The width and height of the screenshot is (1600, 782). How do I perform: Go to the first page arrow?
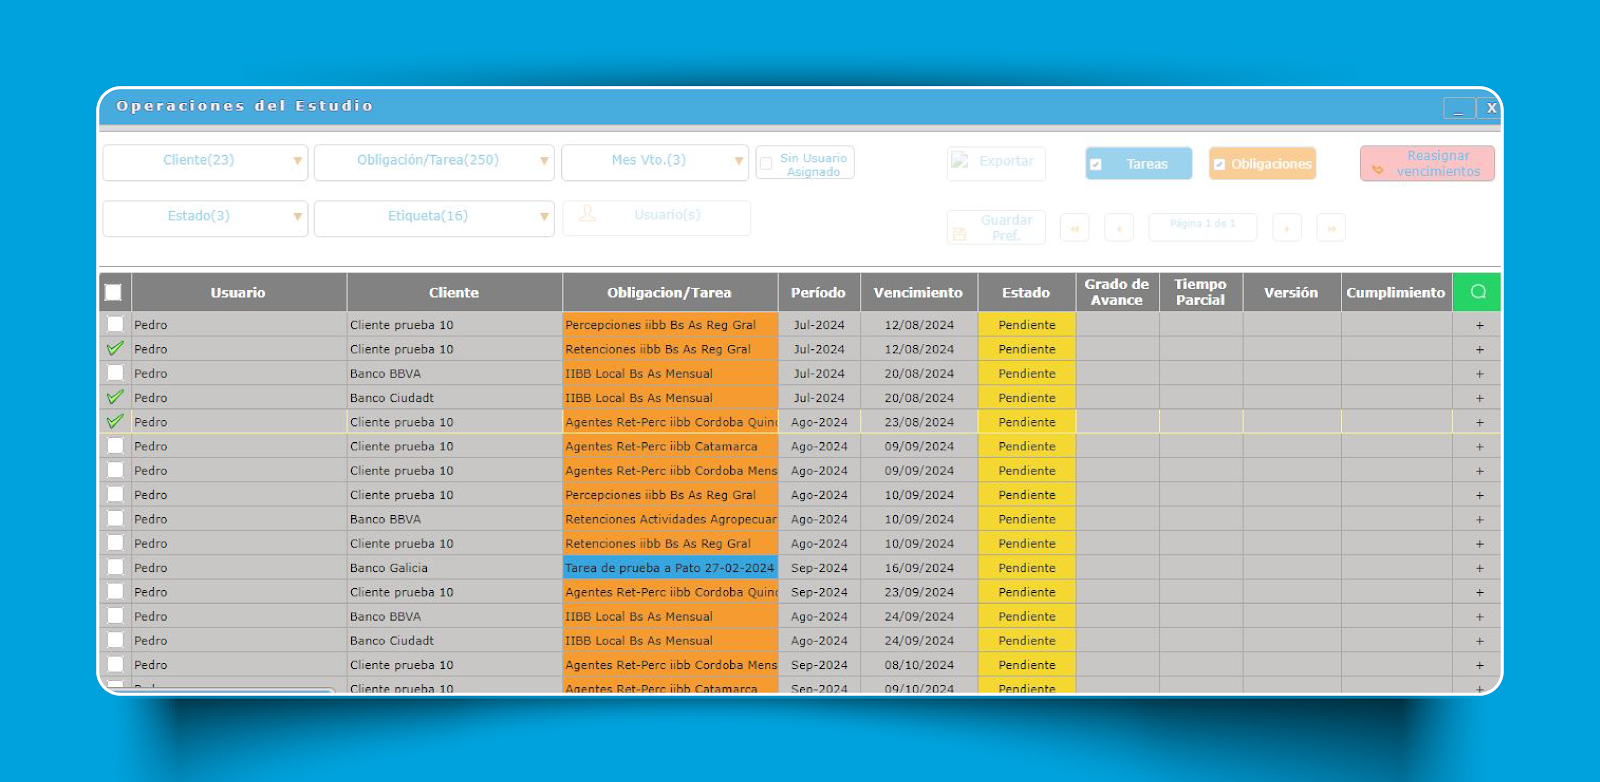tap(1074, 228)
